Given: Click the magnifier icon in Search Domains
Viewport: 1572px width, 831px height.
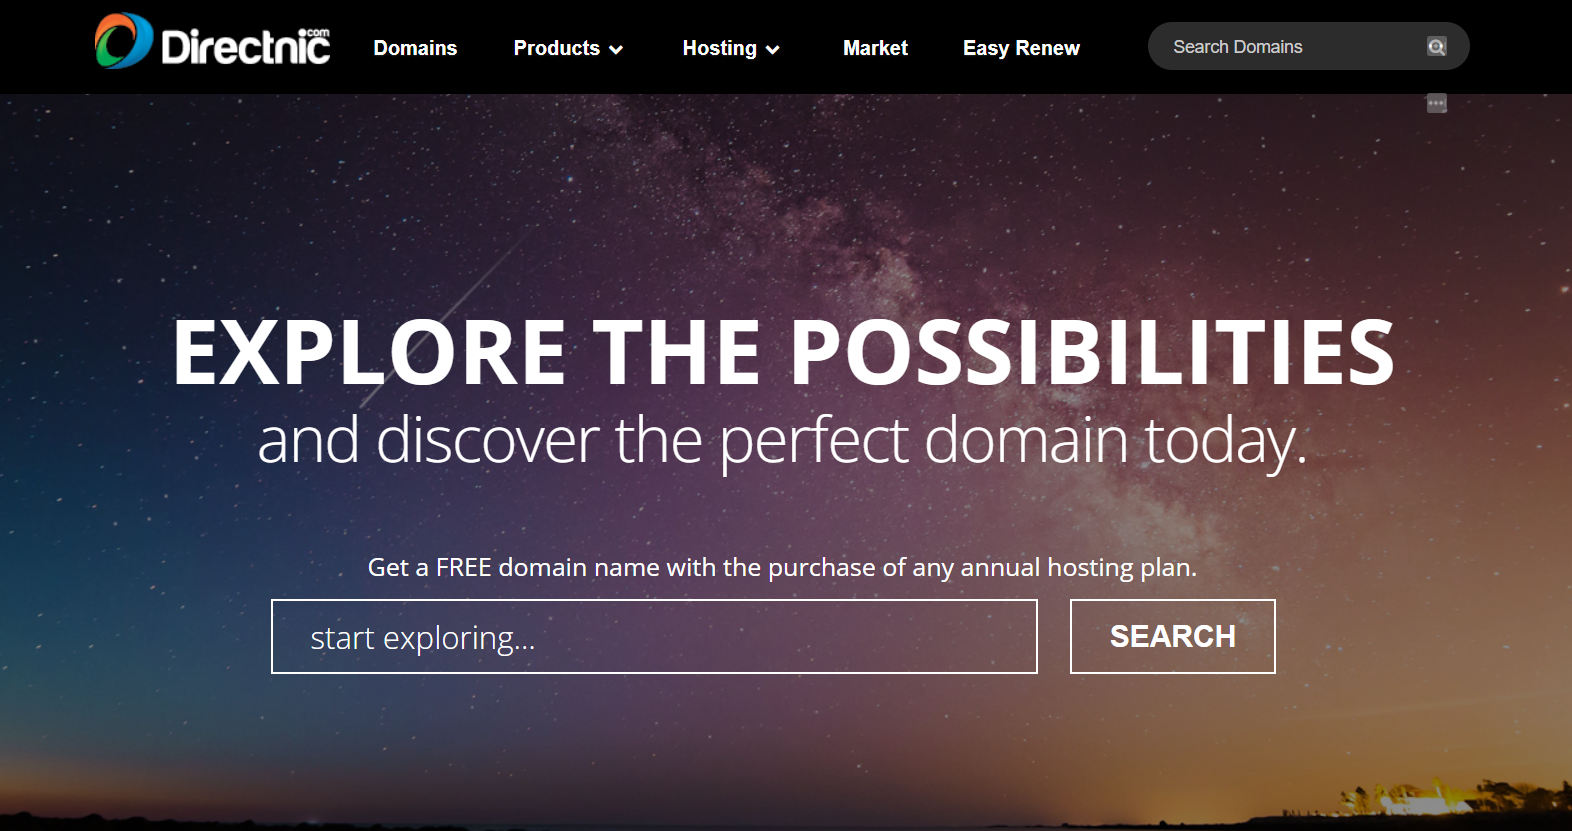Looking at the screenshot, I should point(1436,47).
